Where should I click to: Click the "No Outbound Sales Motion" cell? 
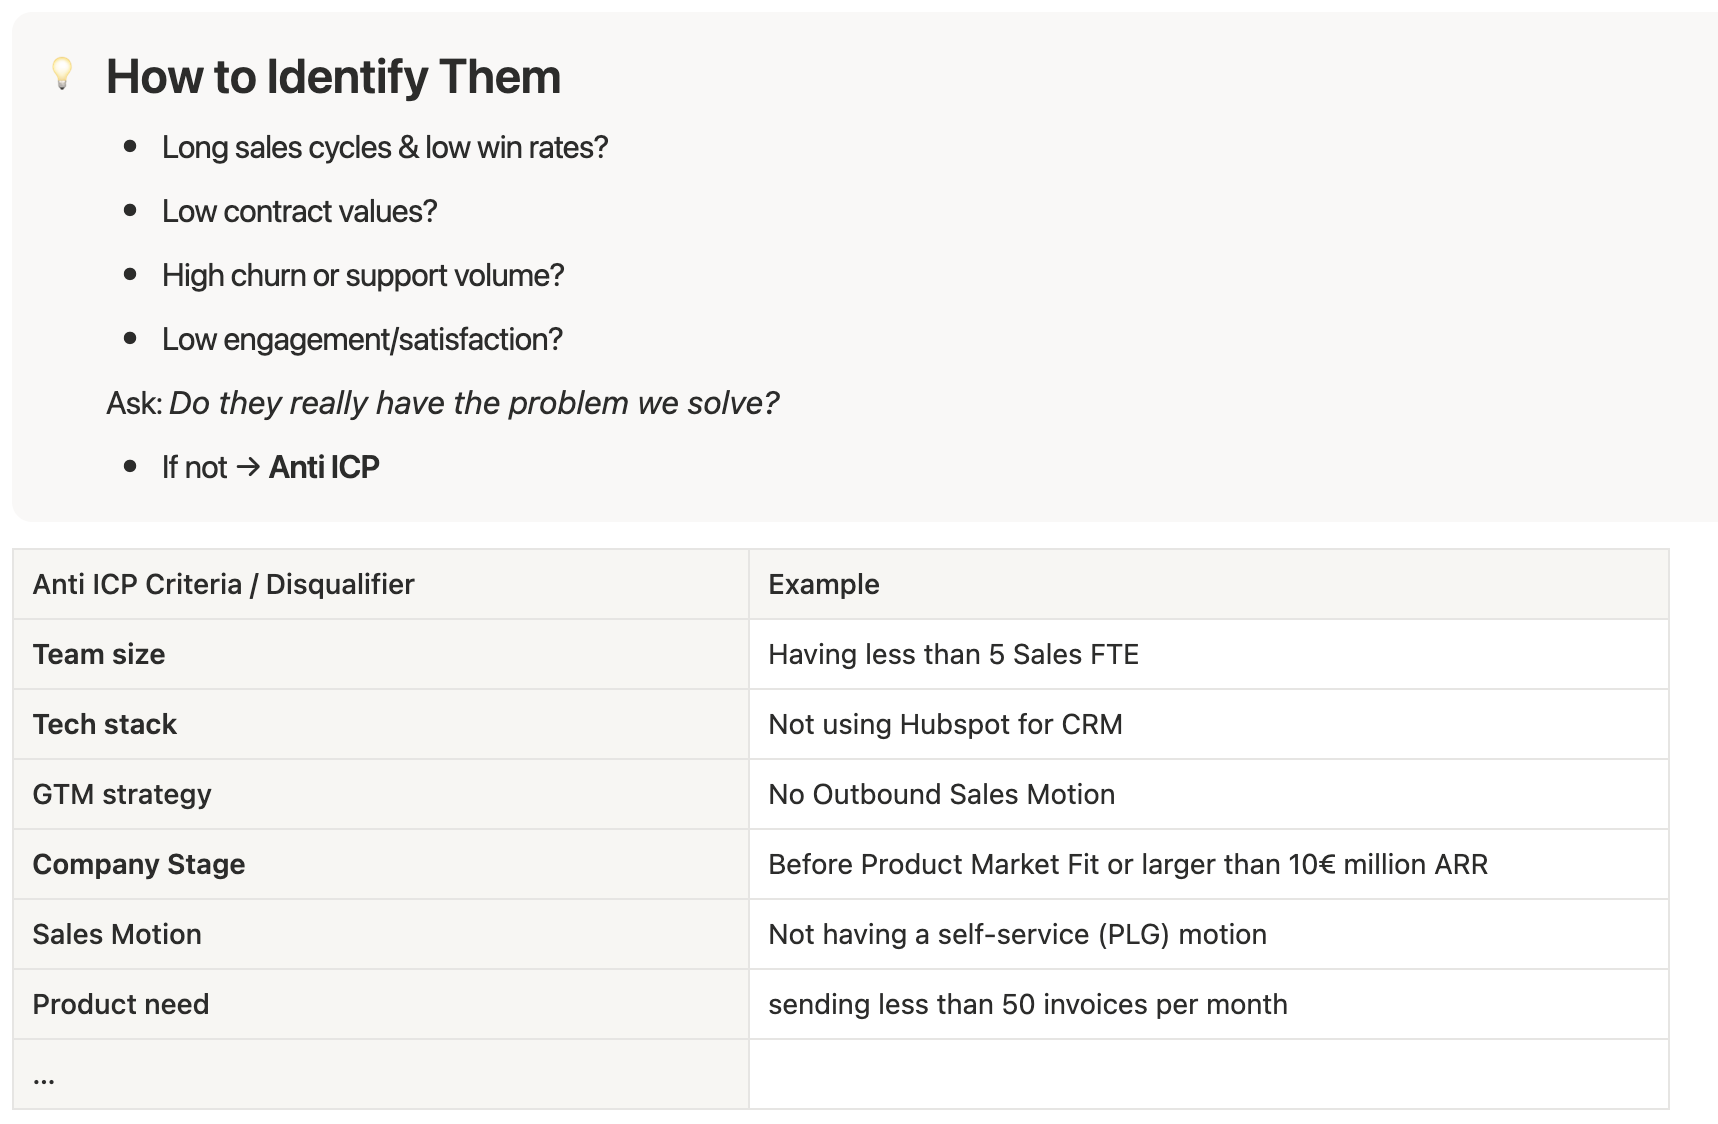point(941,794)
